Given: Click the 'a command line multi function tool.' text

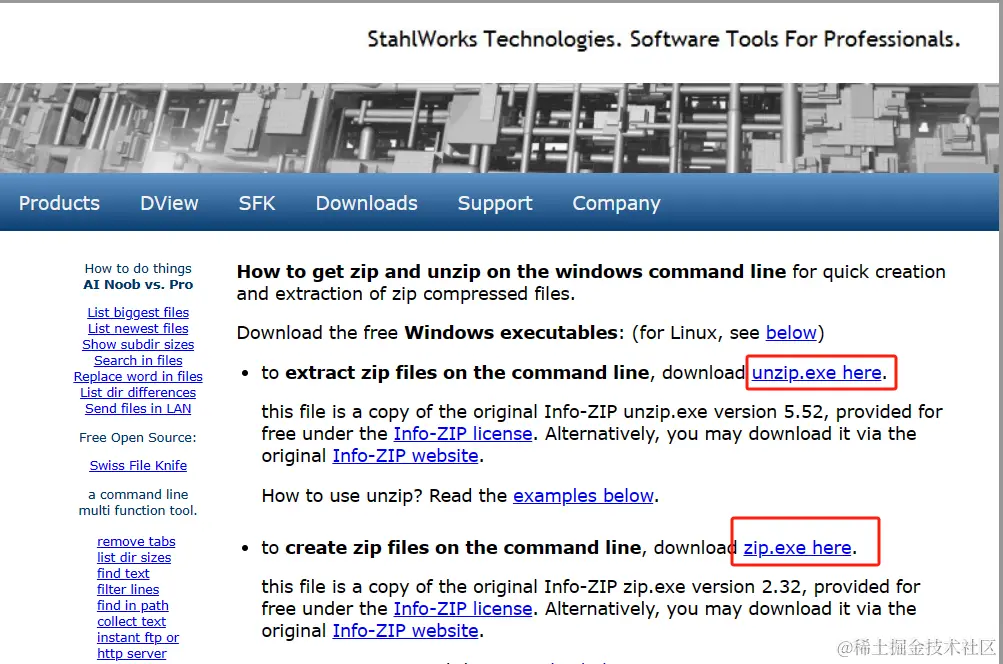Looking at the screenshot, I should pyautogui.click(x=138, y=502).
